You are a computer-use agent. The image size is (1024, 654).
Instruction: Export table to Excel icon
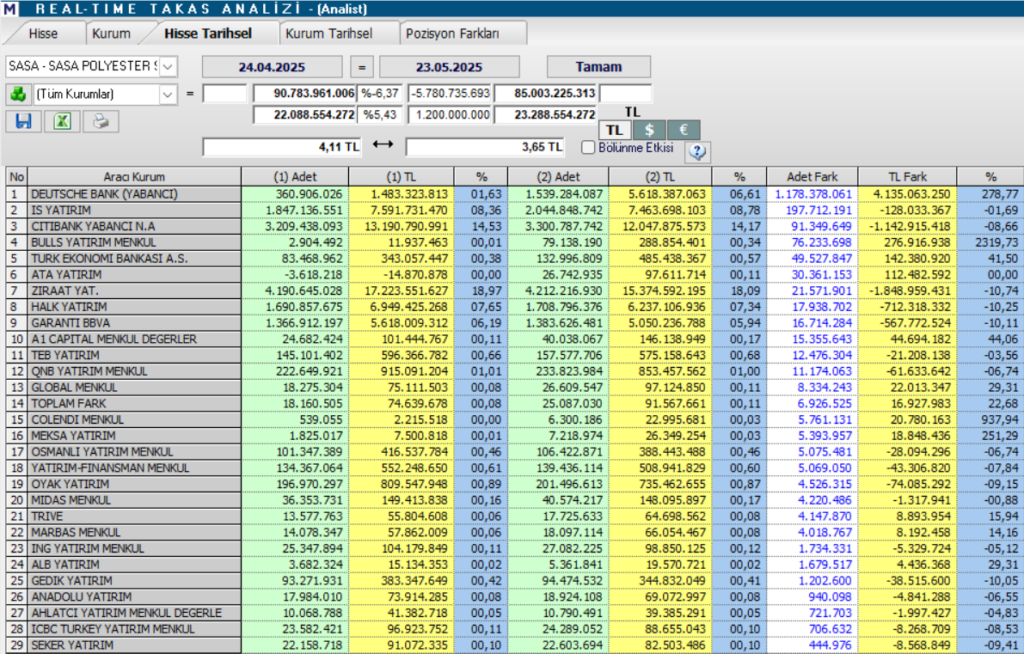pyautogui.click(x=62, y=122)
